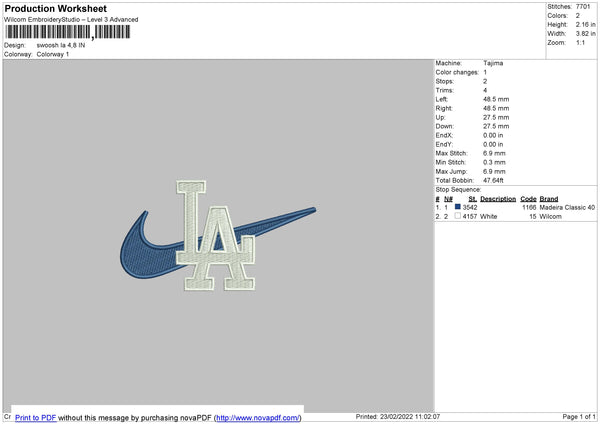Click the 'St.' column header
This screenshot has width=600, height=424.
click(x=473, y=199)
